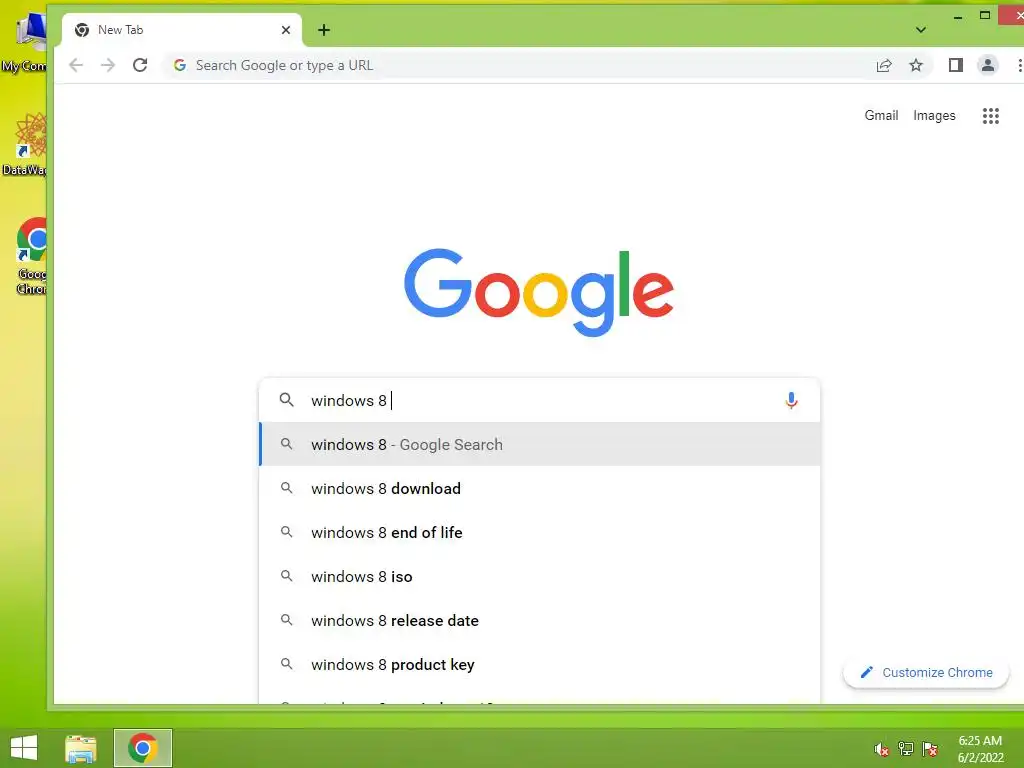1024x768 pixels.
Task: Start voice search with microphone icon
Action: click(791, 400)
